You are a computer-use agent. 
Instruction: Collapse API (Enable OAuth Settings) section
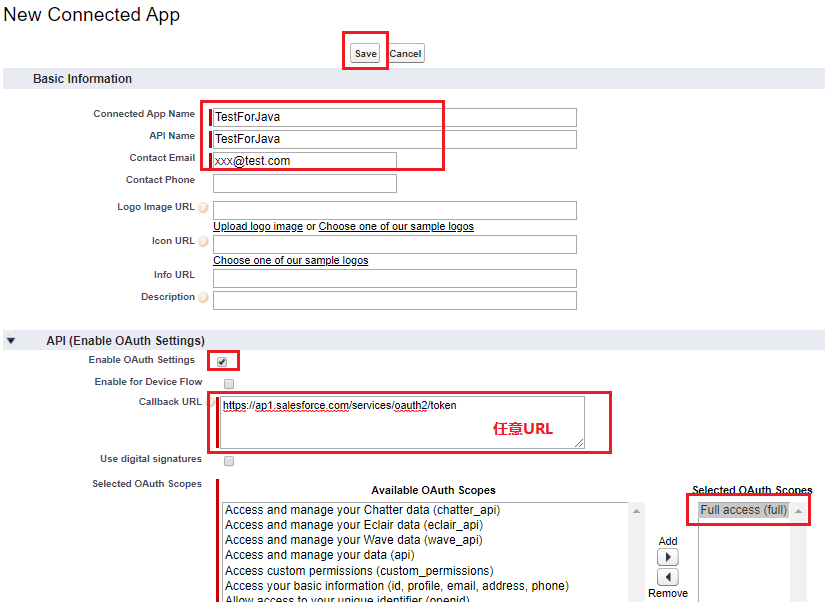(11, 341)
